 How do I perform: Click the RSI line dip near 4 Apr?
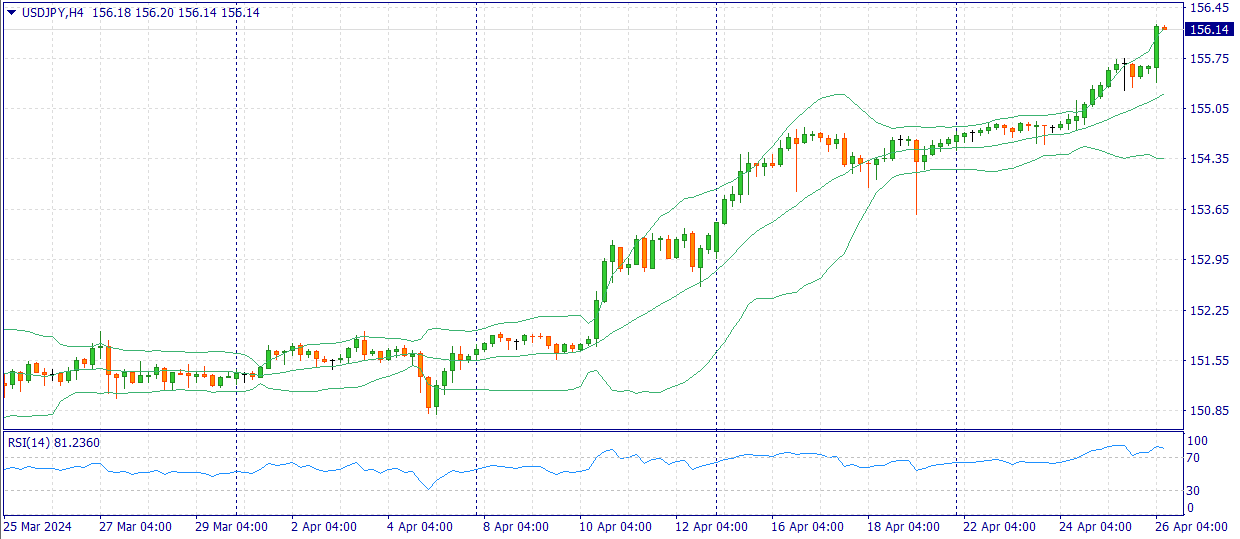click(429, 488)
